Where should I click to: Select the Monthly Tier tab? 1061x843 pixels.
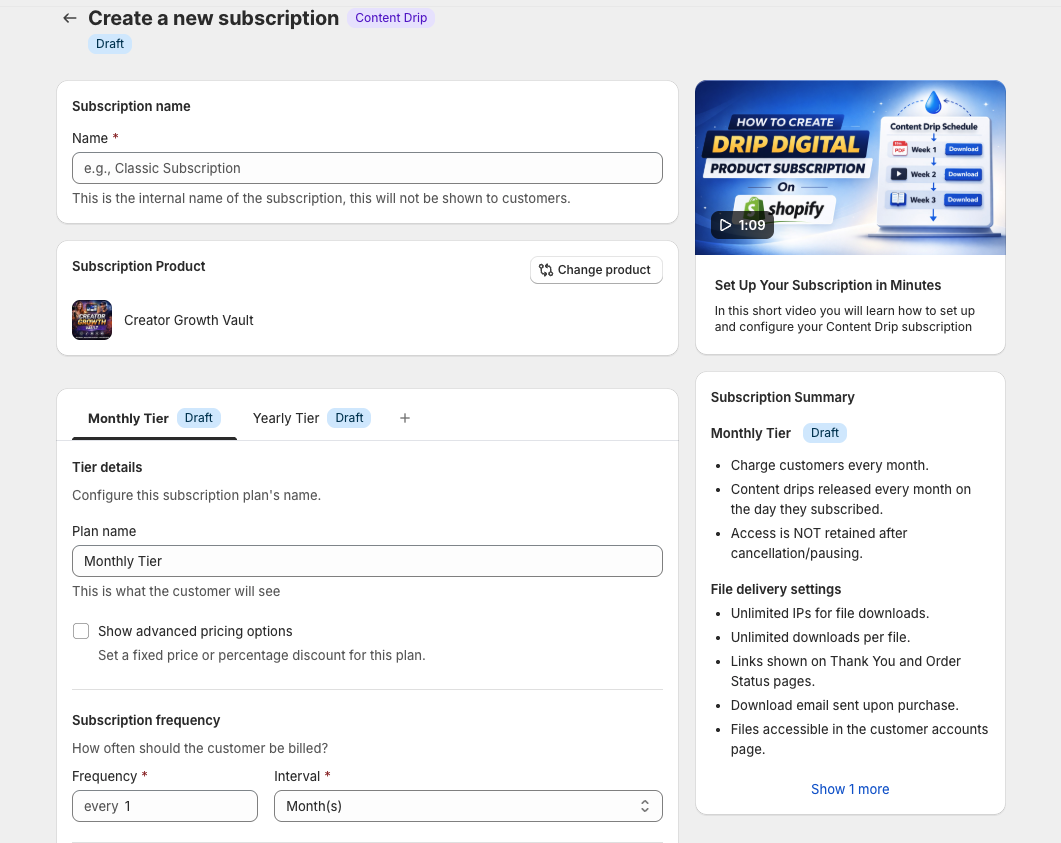tap(128, 418)
